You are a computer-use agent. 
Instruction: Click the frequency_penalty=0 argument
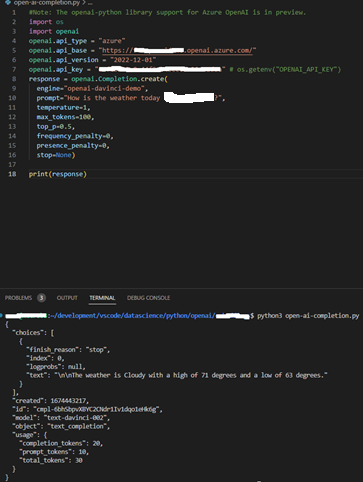[x=75, y=136]
